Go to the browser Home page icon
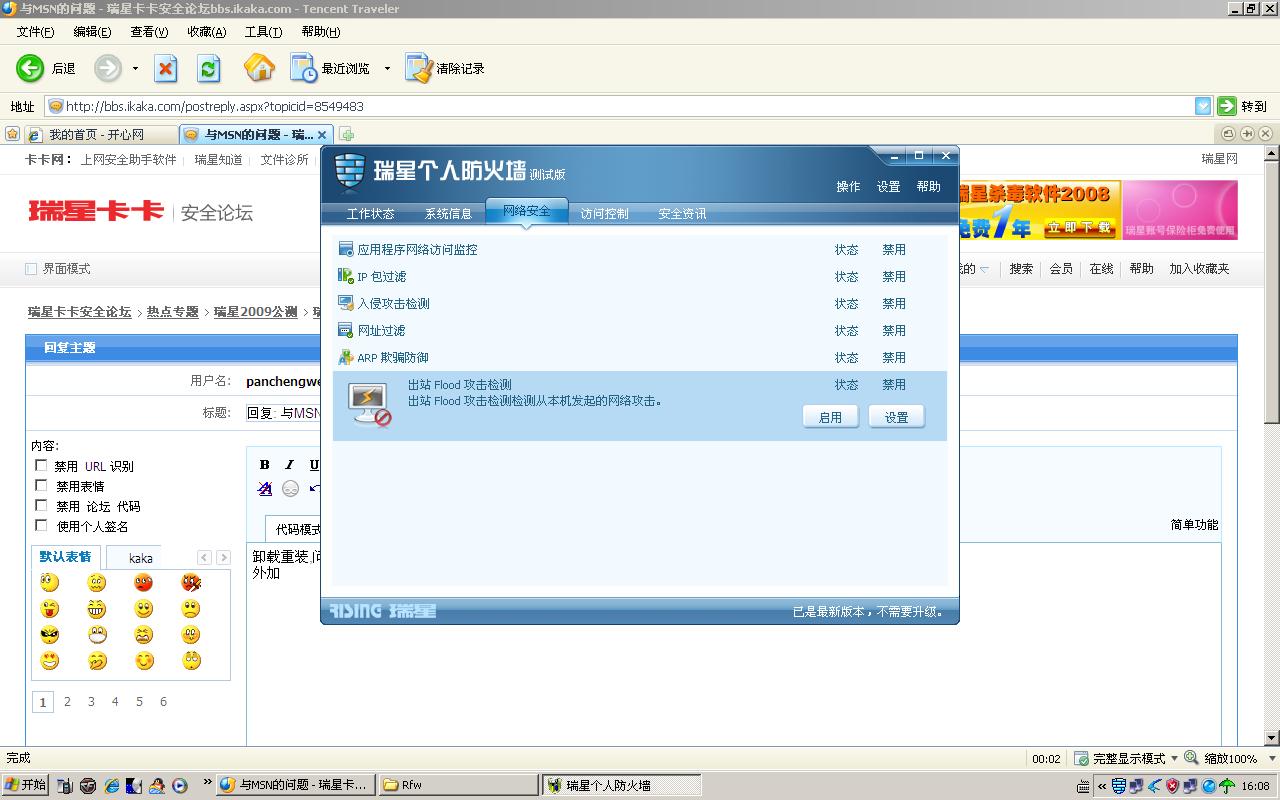This screenshot has width=1280, height=800. 259,68
